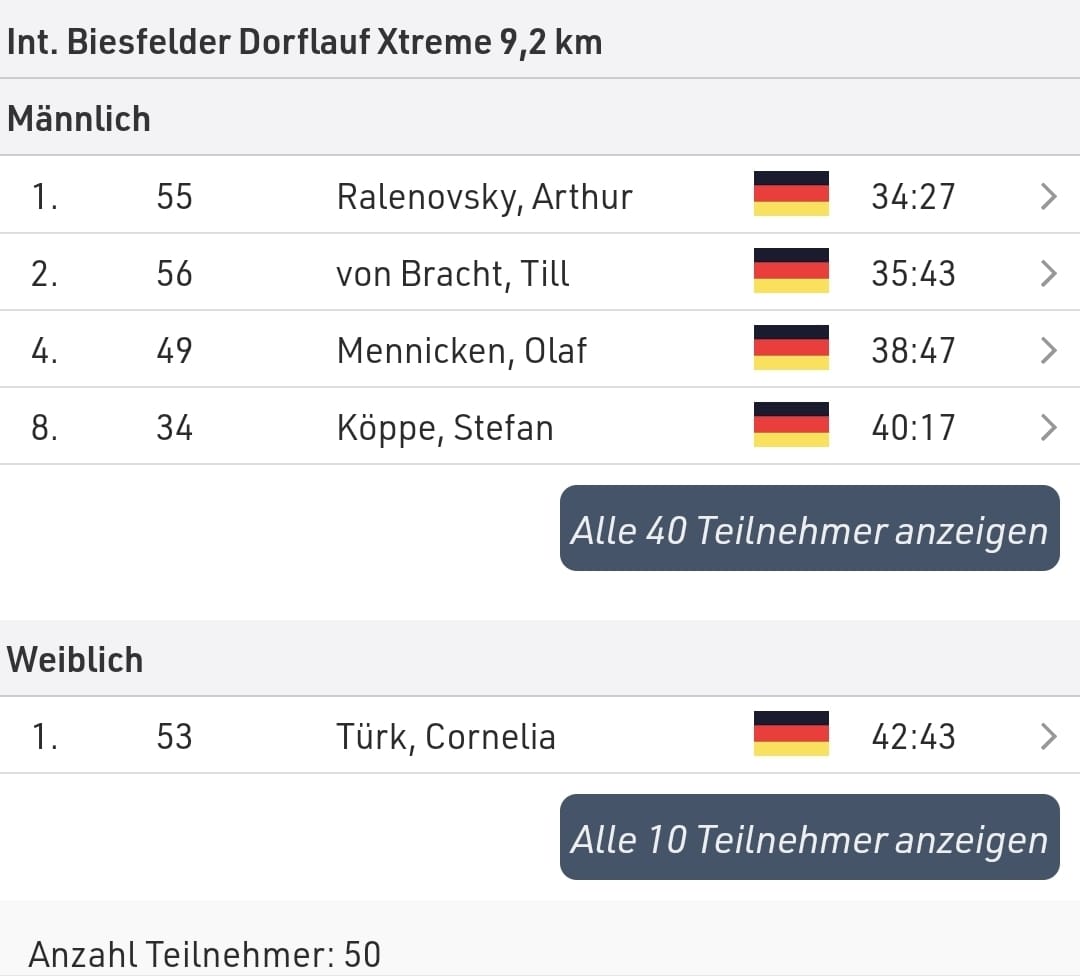
Task: Click German flag beside Mennicken, Olaf
Action: tap(791, 348)
